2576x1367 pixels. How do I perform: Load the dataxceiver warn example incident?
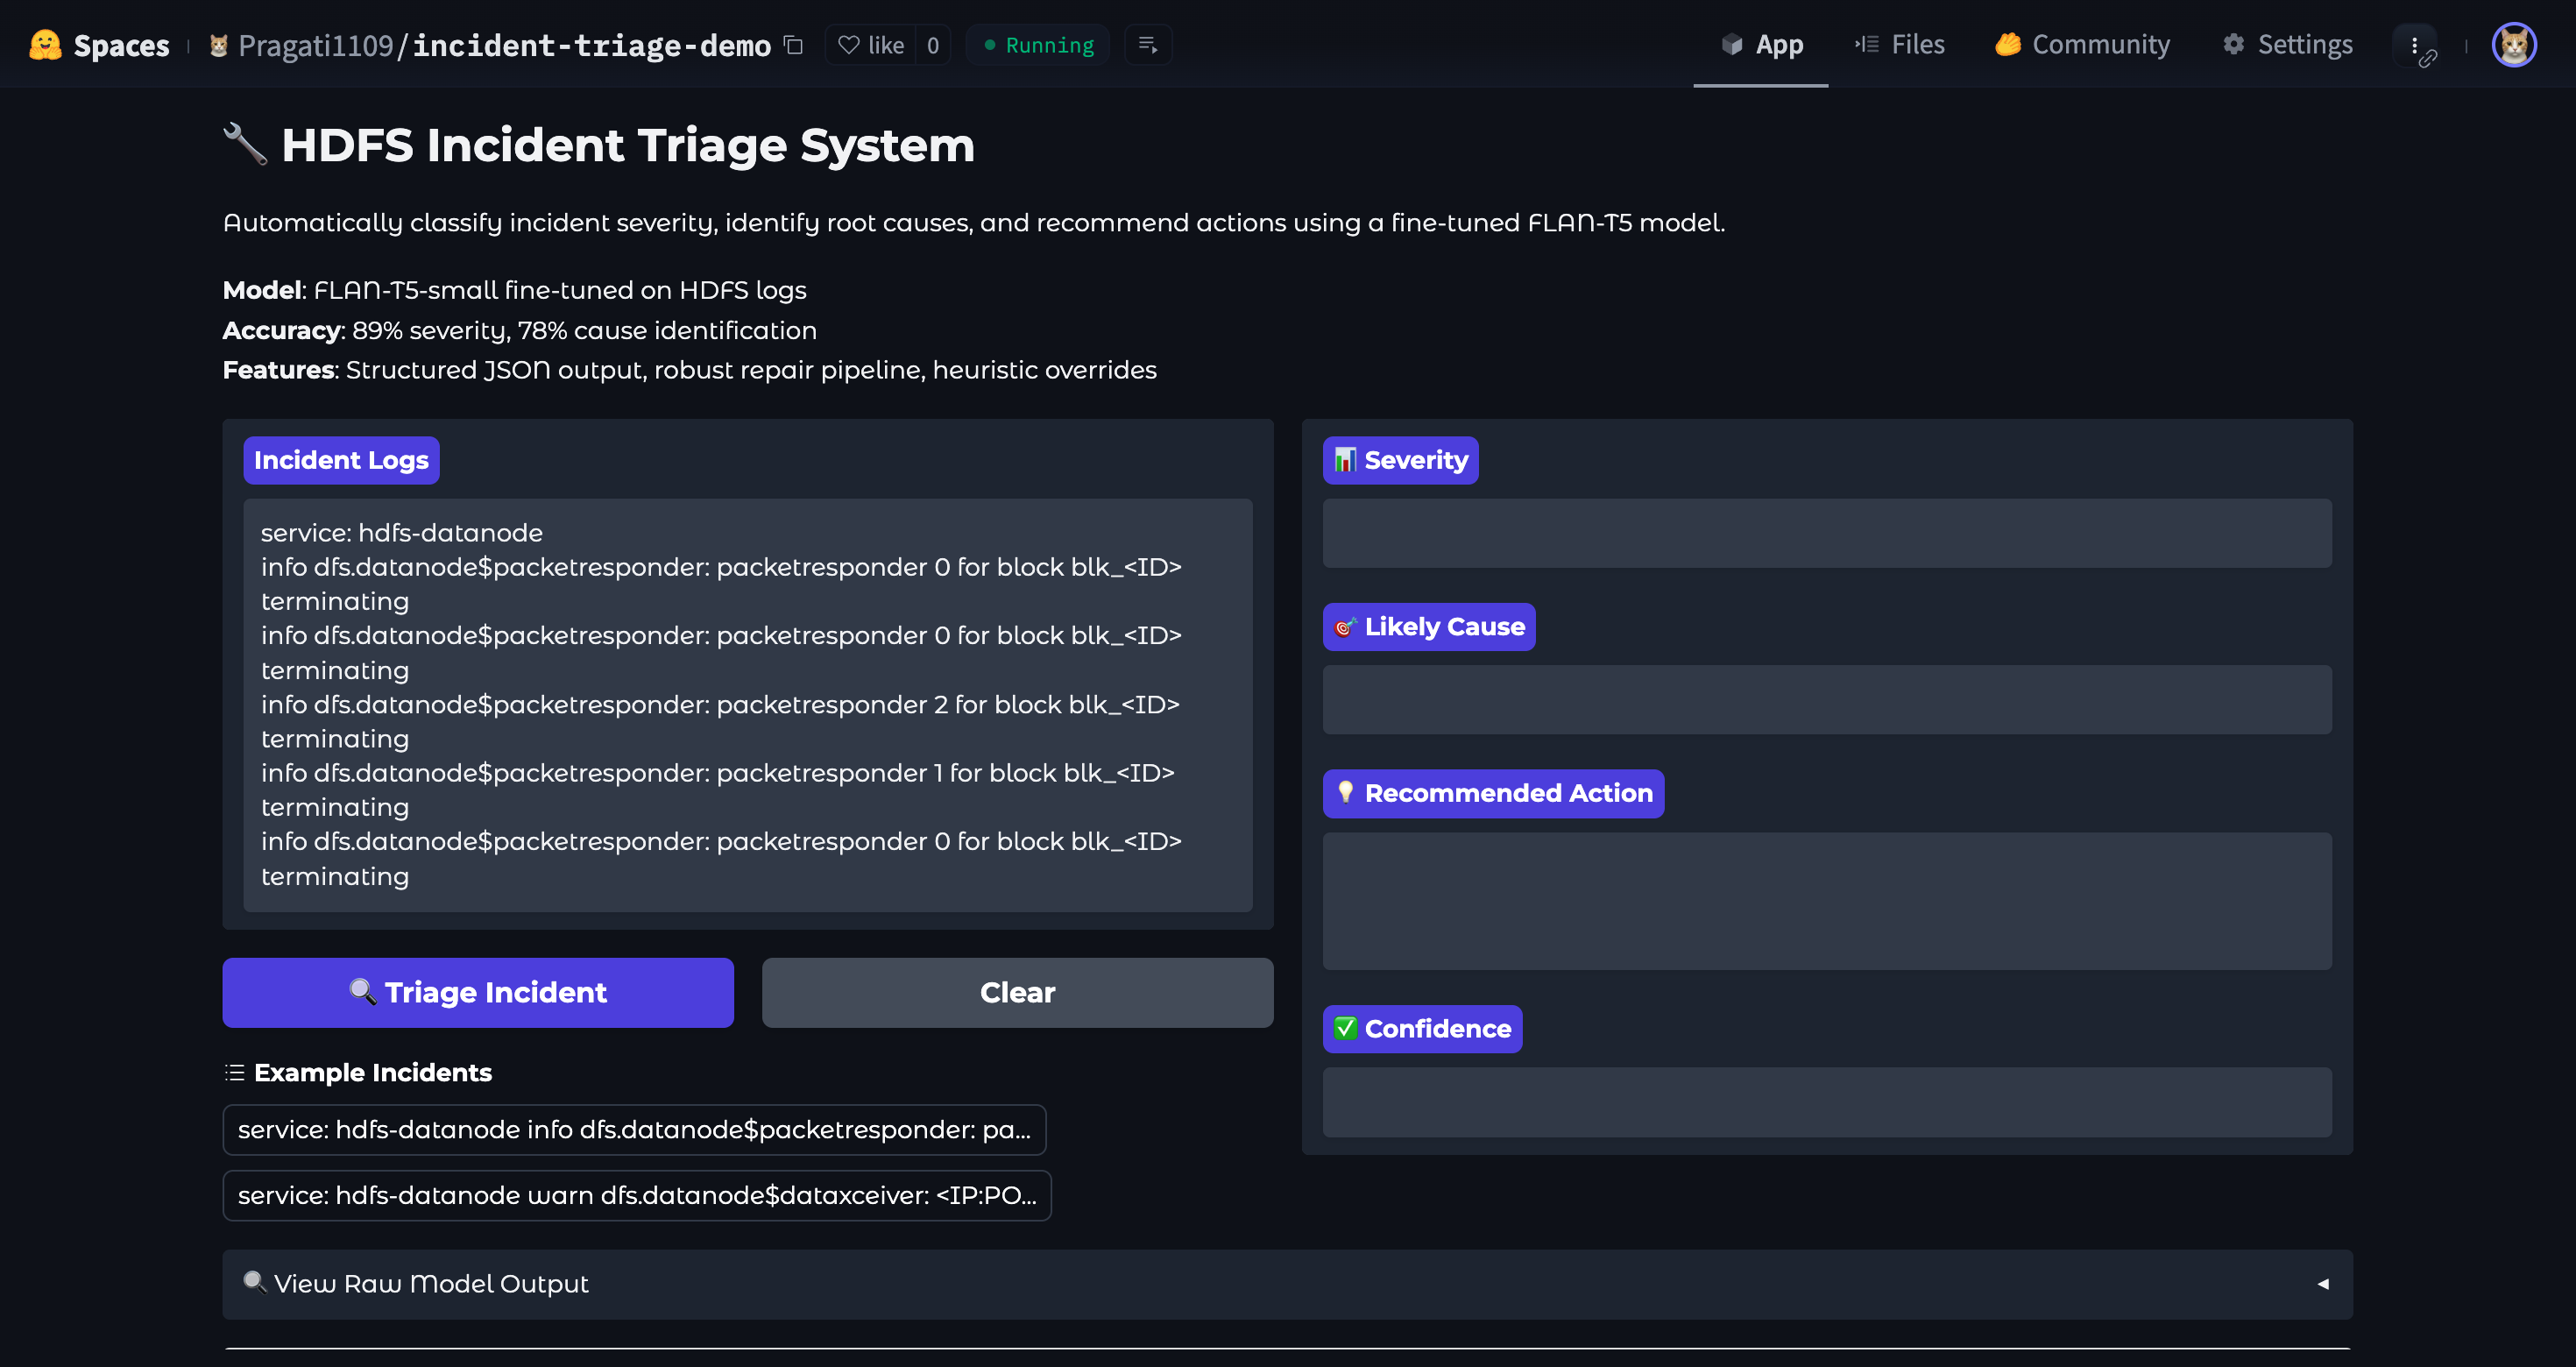point(636,1195)
